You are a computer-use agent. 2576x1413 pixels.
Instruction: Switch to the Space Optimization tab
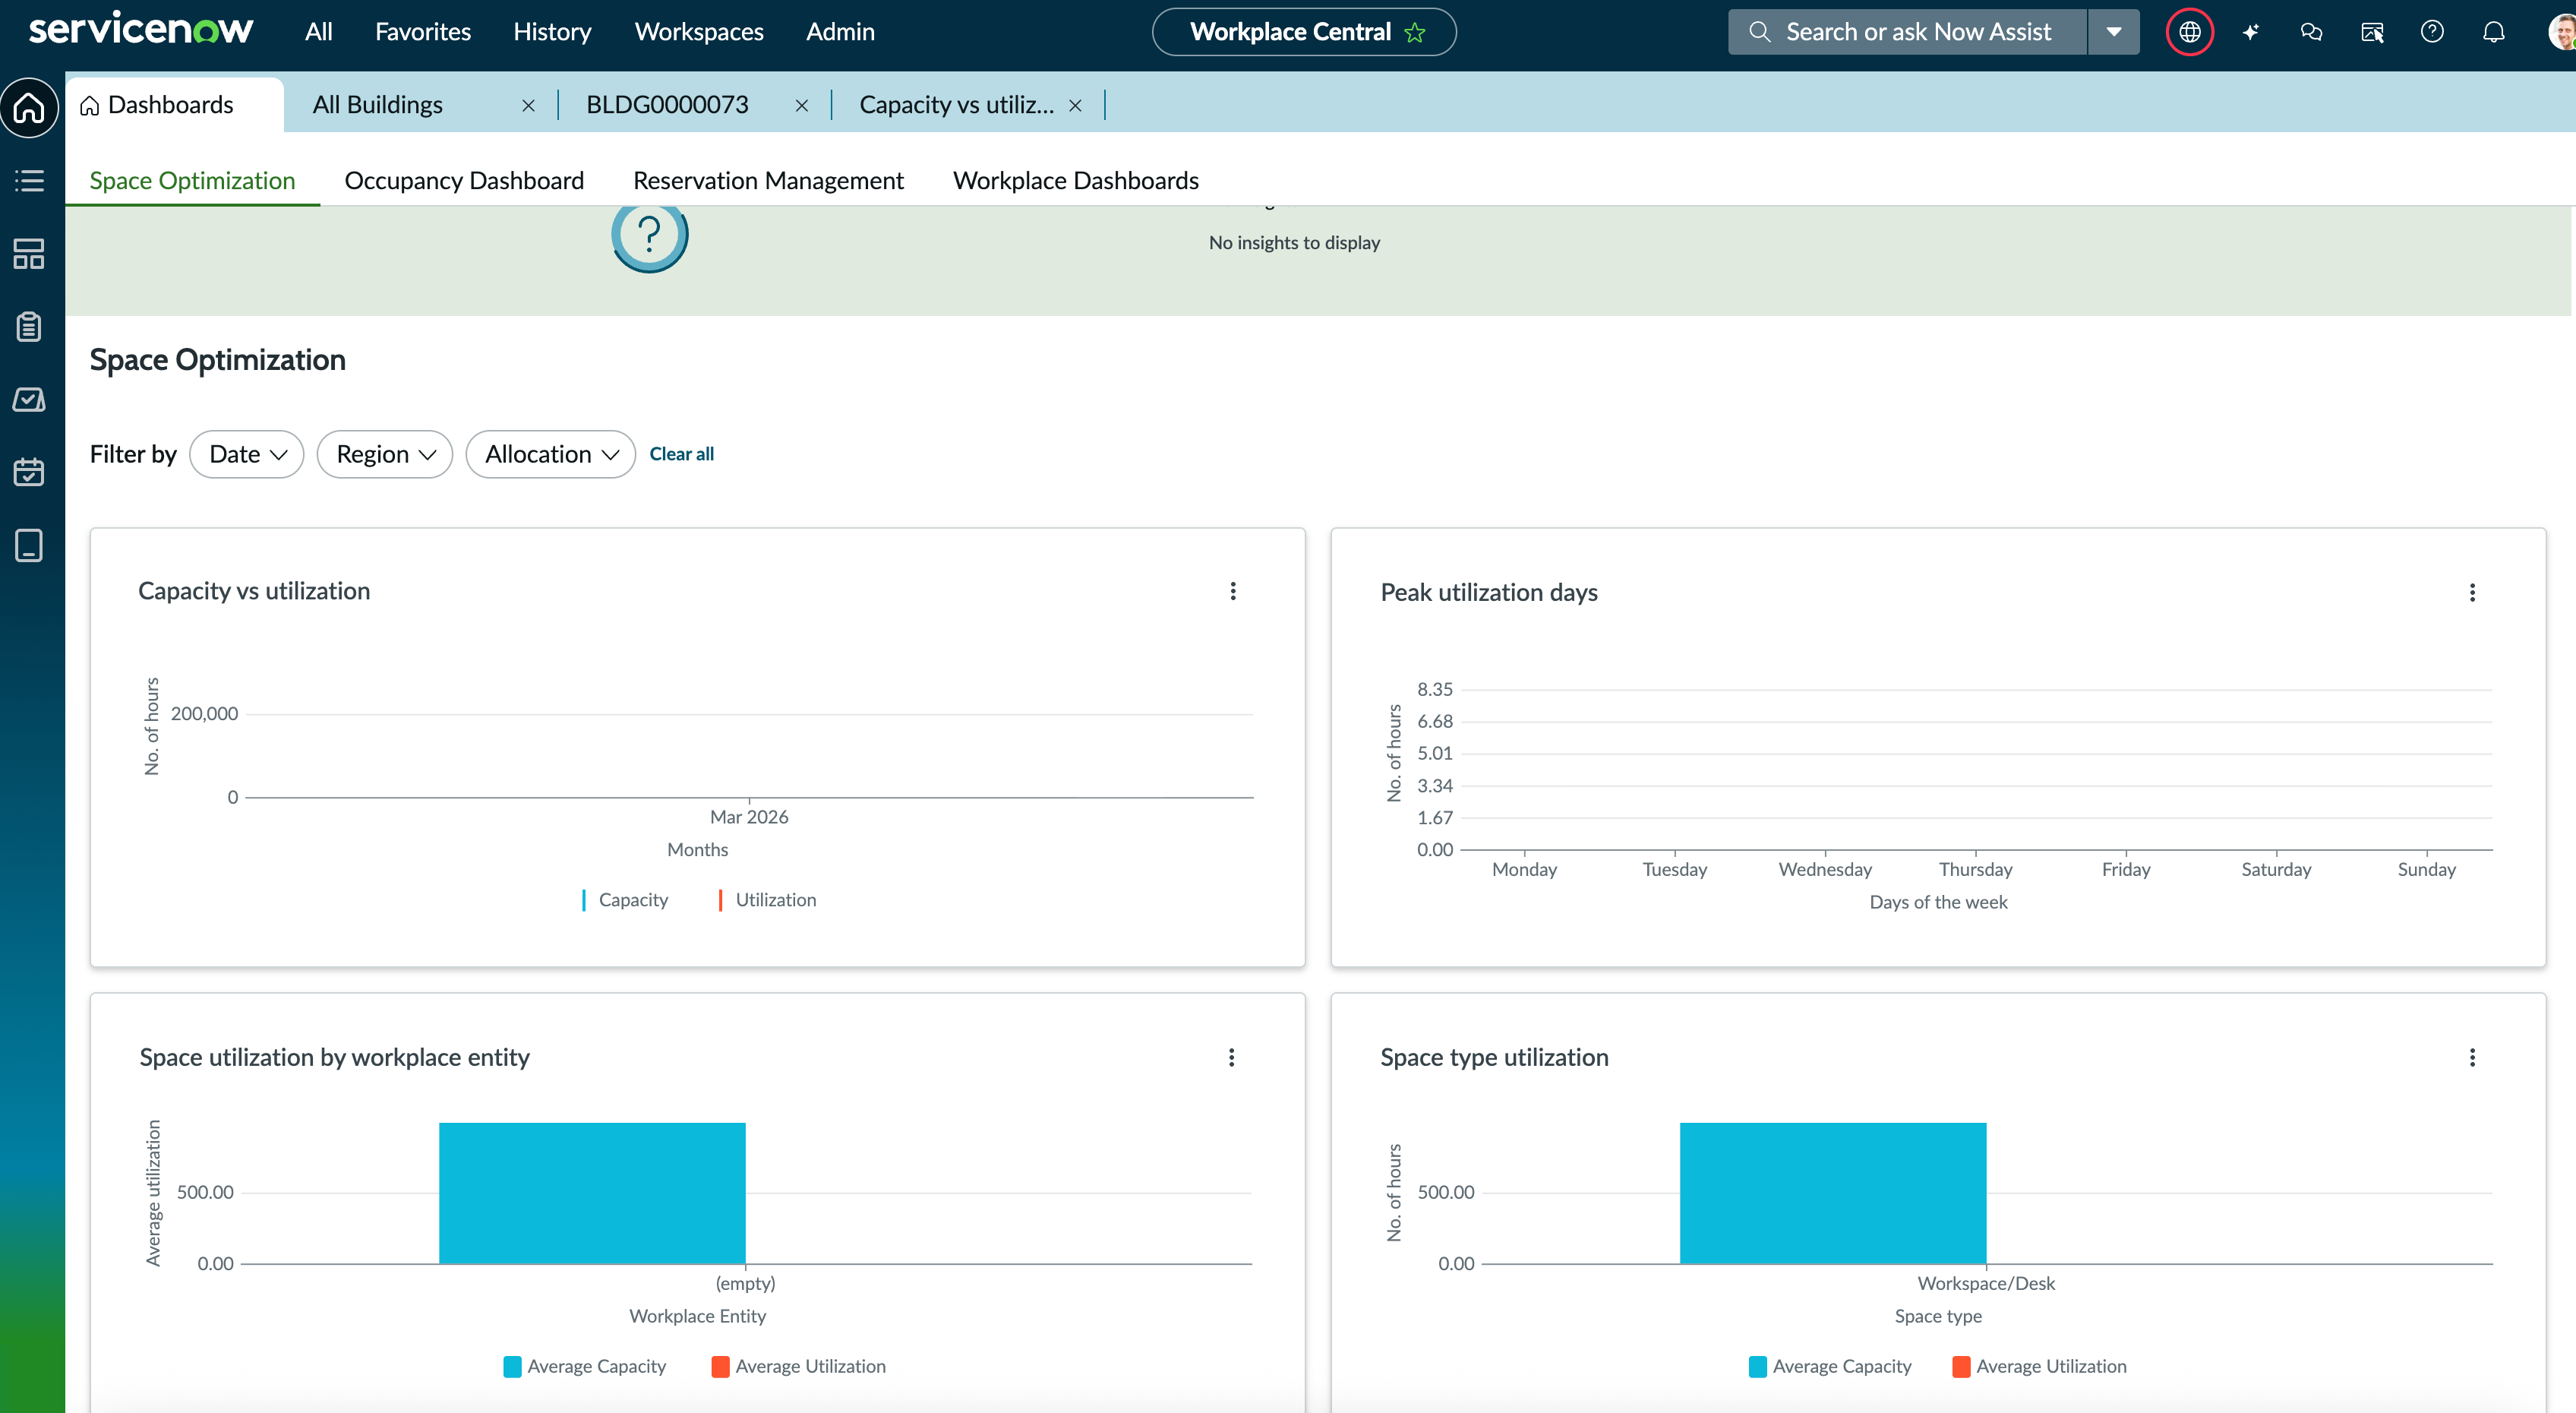(x=193, y=181)
